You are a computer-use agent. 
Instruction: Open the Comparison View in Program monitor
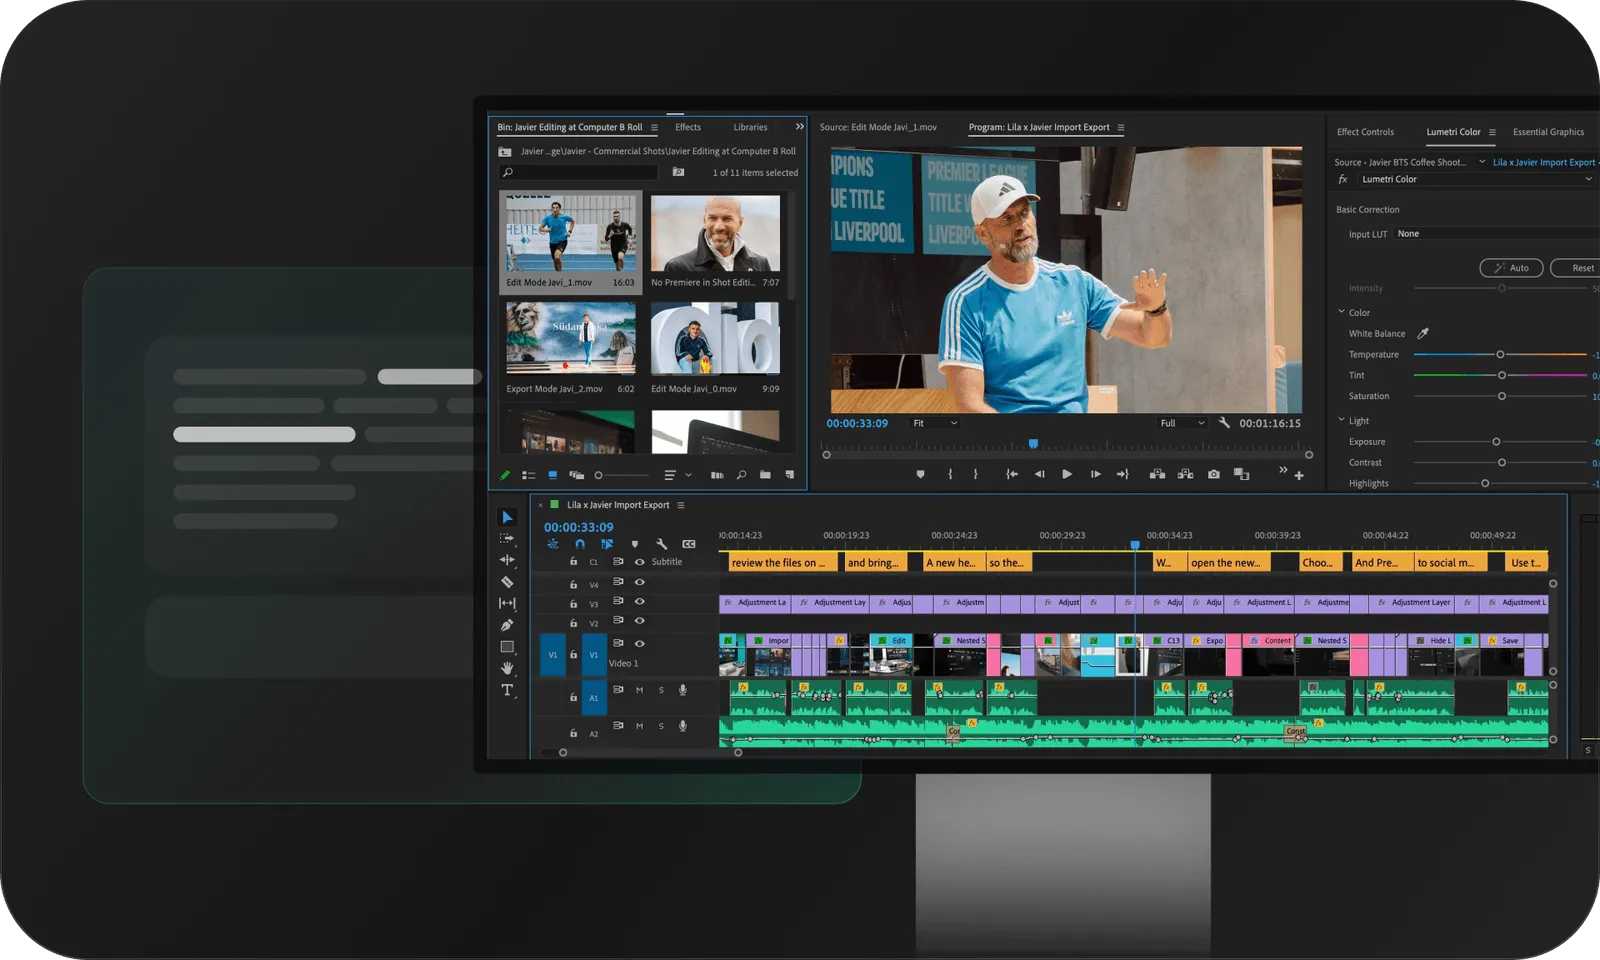click(1242, 474)
